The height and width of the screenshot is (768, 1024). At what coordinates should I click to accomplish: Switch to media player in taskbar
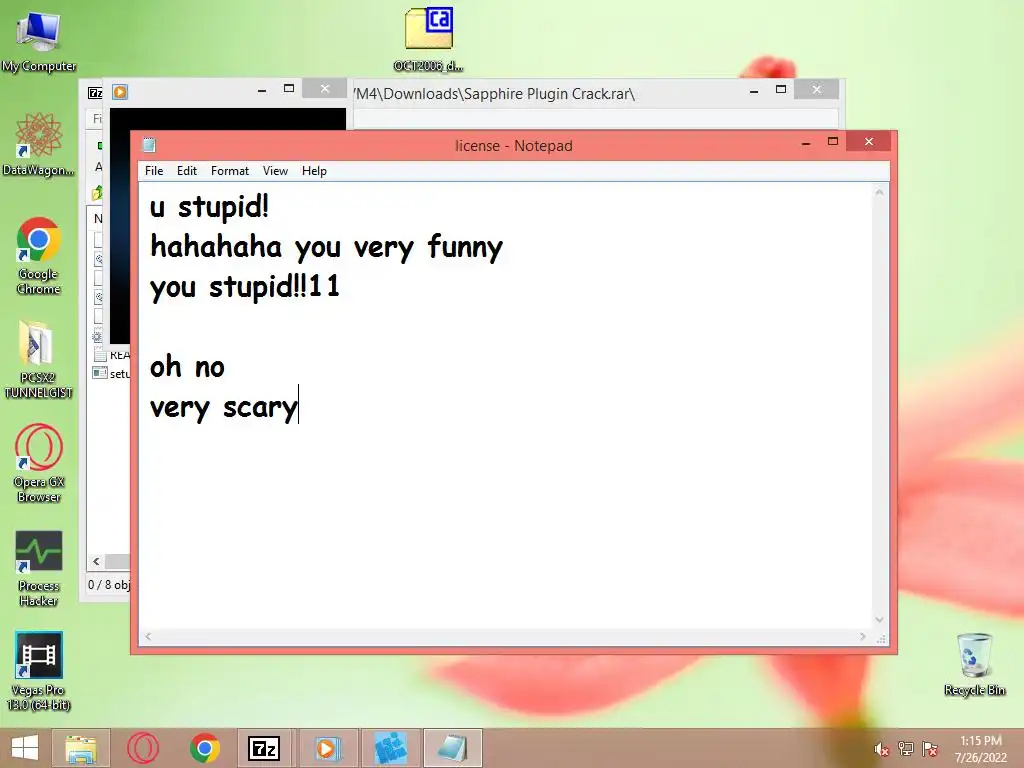click(x=327, y=748)
